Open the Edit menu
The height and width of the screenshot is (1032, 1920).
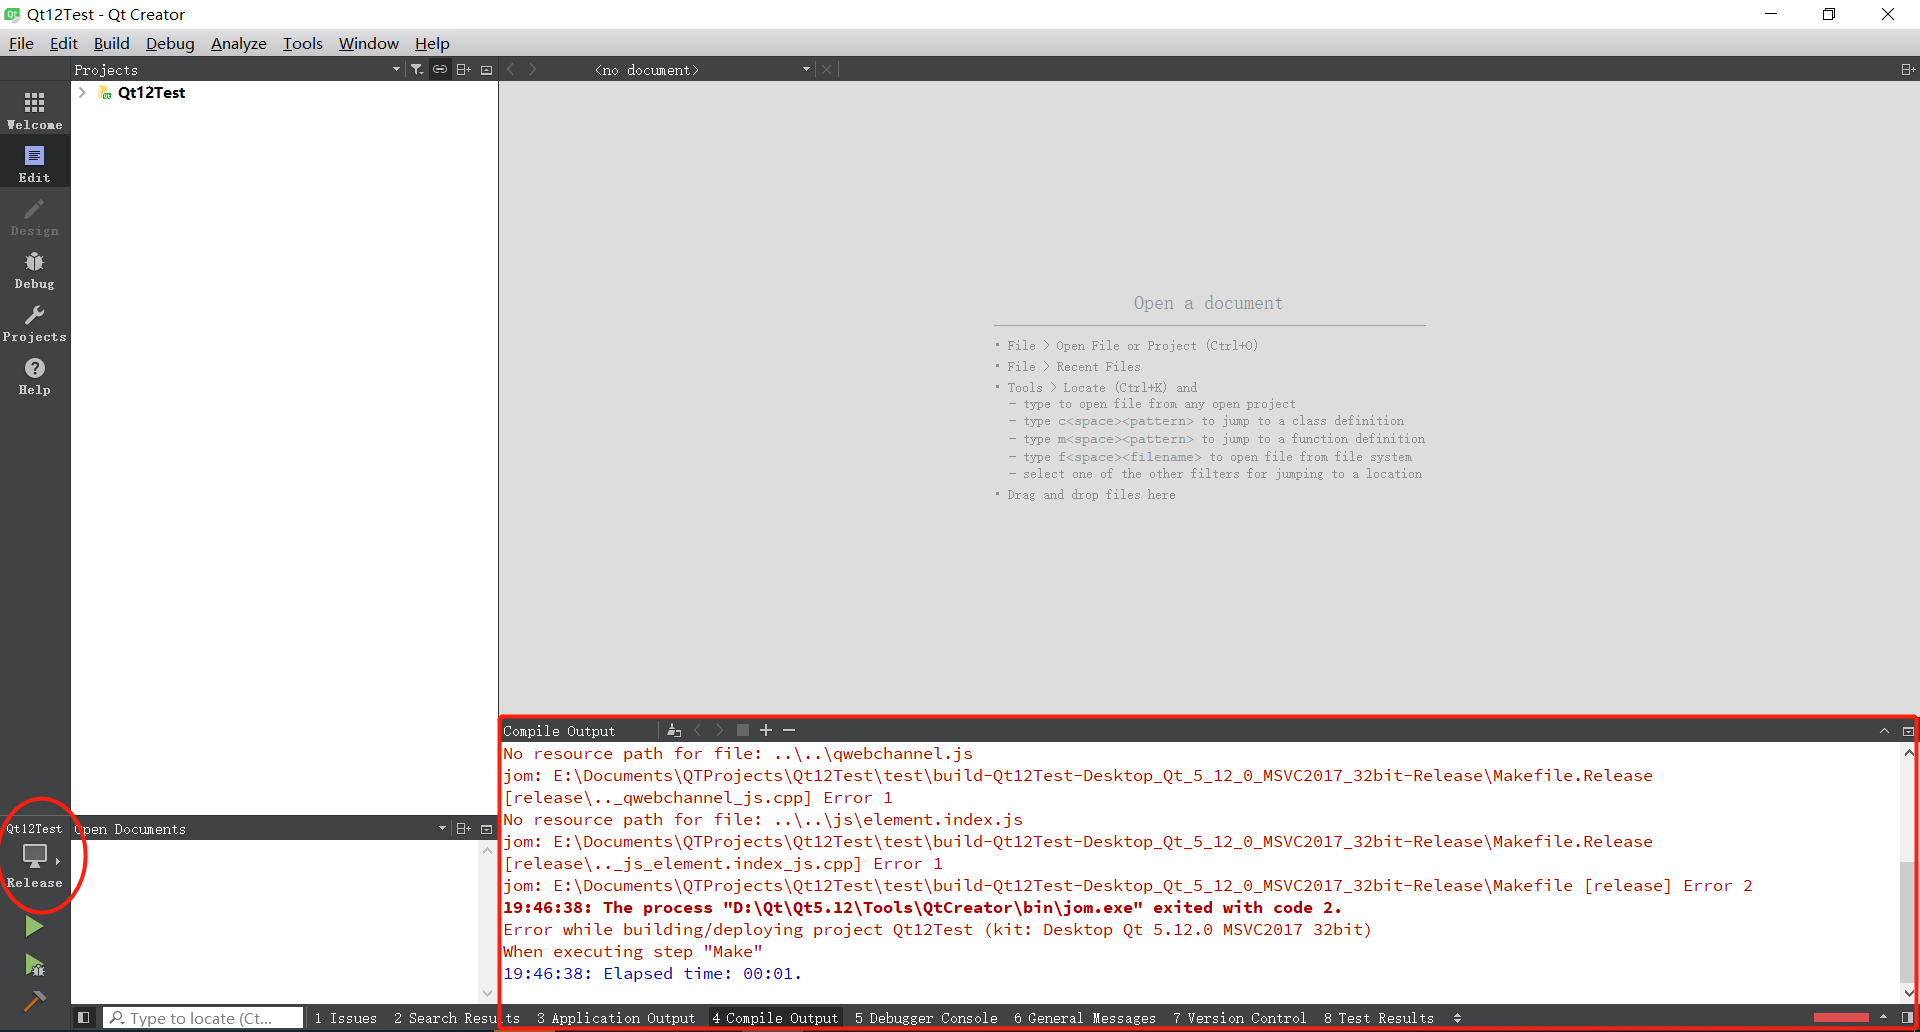[64, 43]
